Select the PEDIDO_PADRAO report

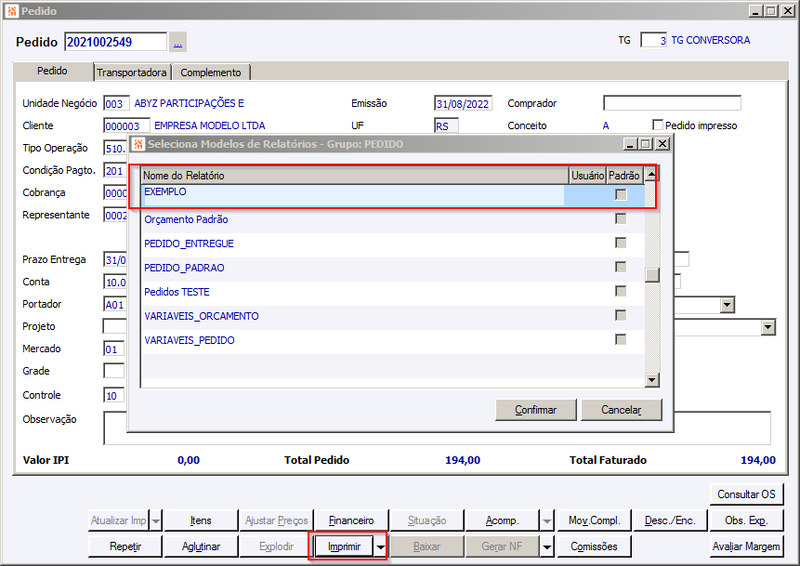pyautogui.click(x=393, y=267)
